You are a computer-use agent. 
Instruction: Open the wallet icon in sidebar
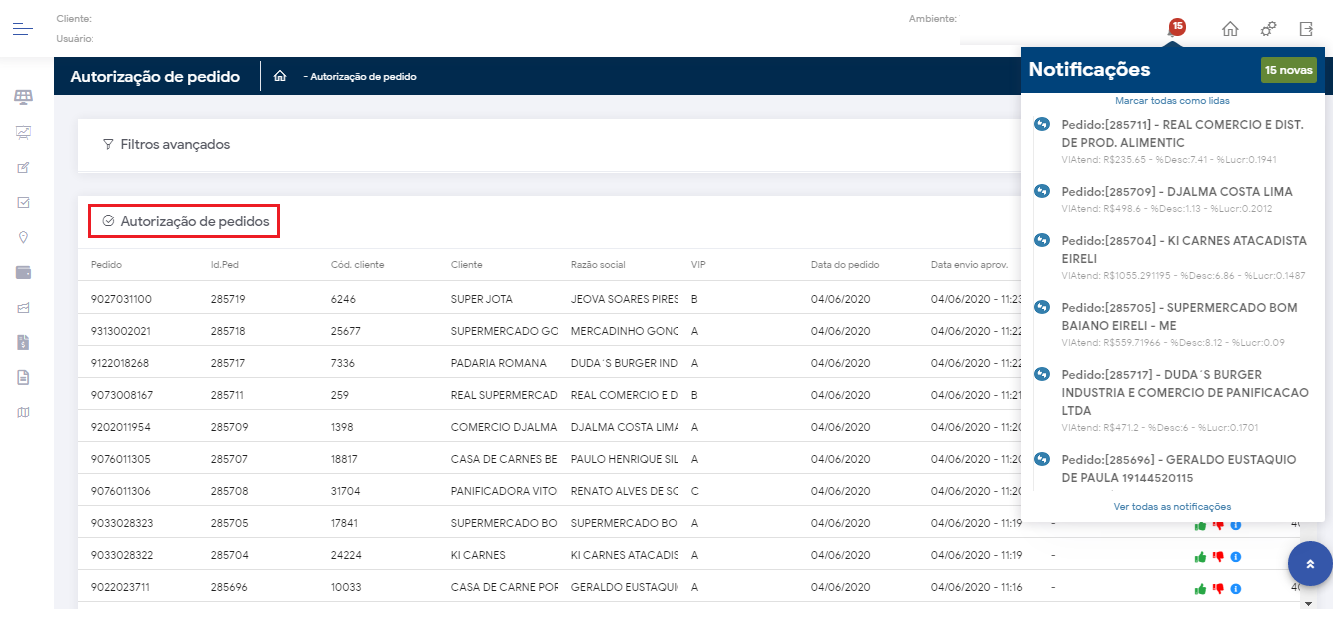point(23,272)
